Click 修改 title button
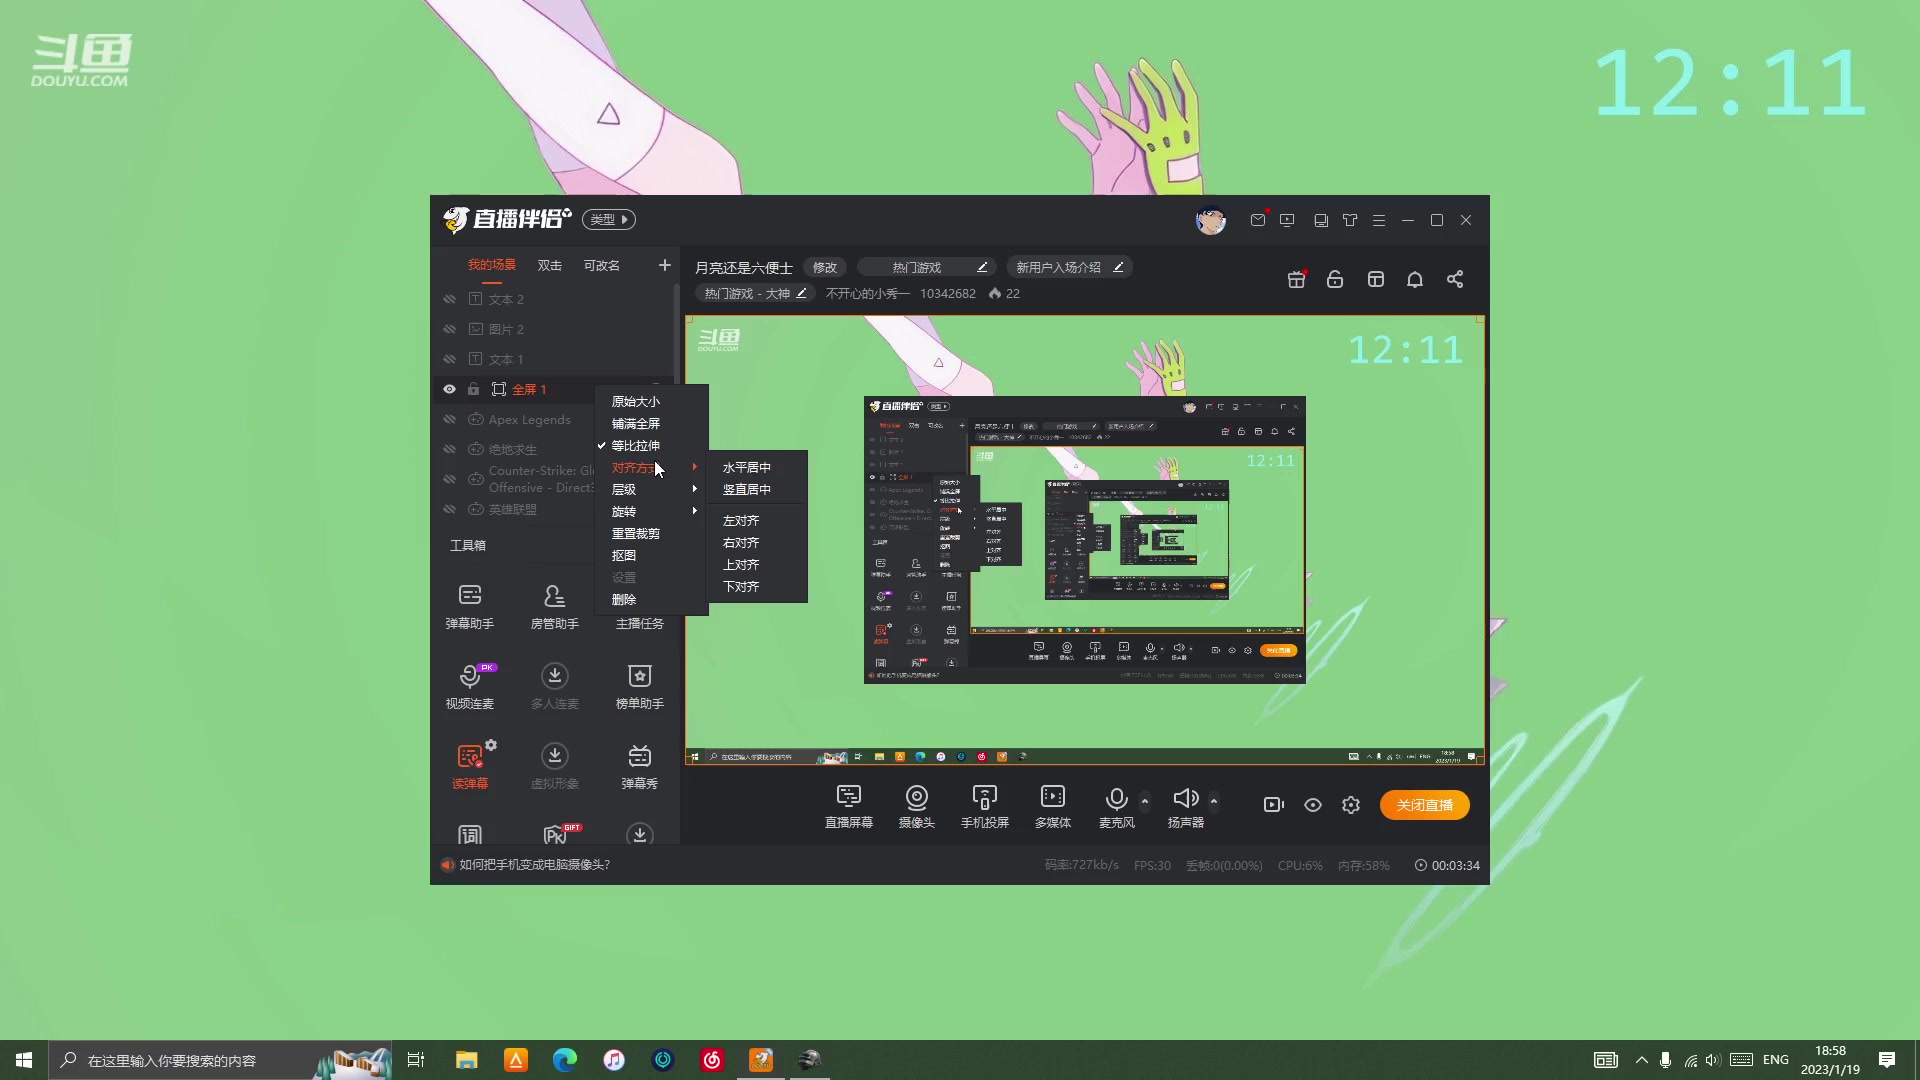The image size is (1920, 1080). (x=825, y=267)
